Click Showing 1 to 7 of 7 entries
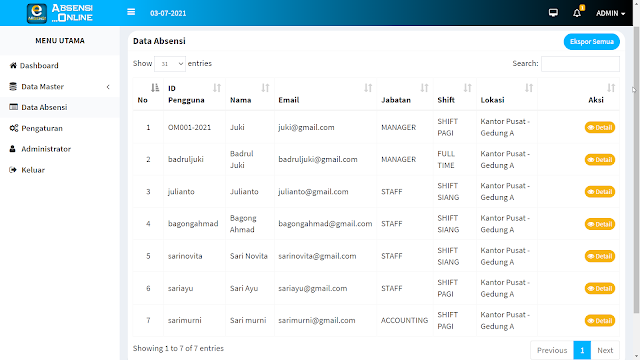640x360 pixels. click(x=178, y=348)
